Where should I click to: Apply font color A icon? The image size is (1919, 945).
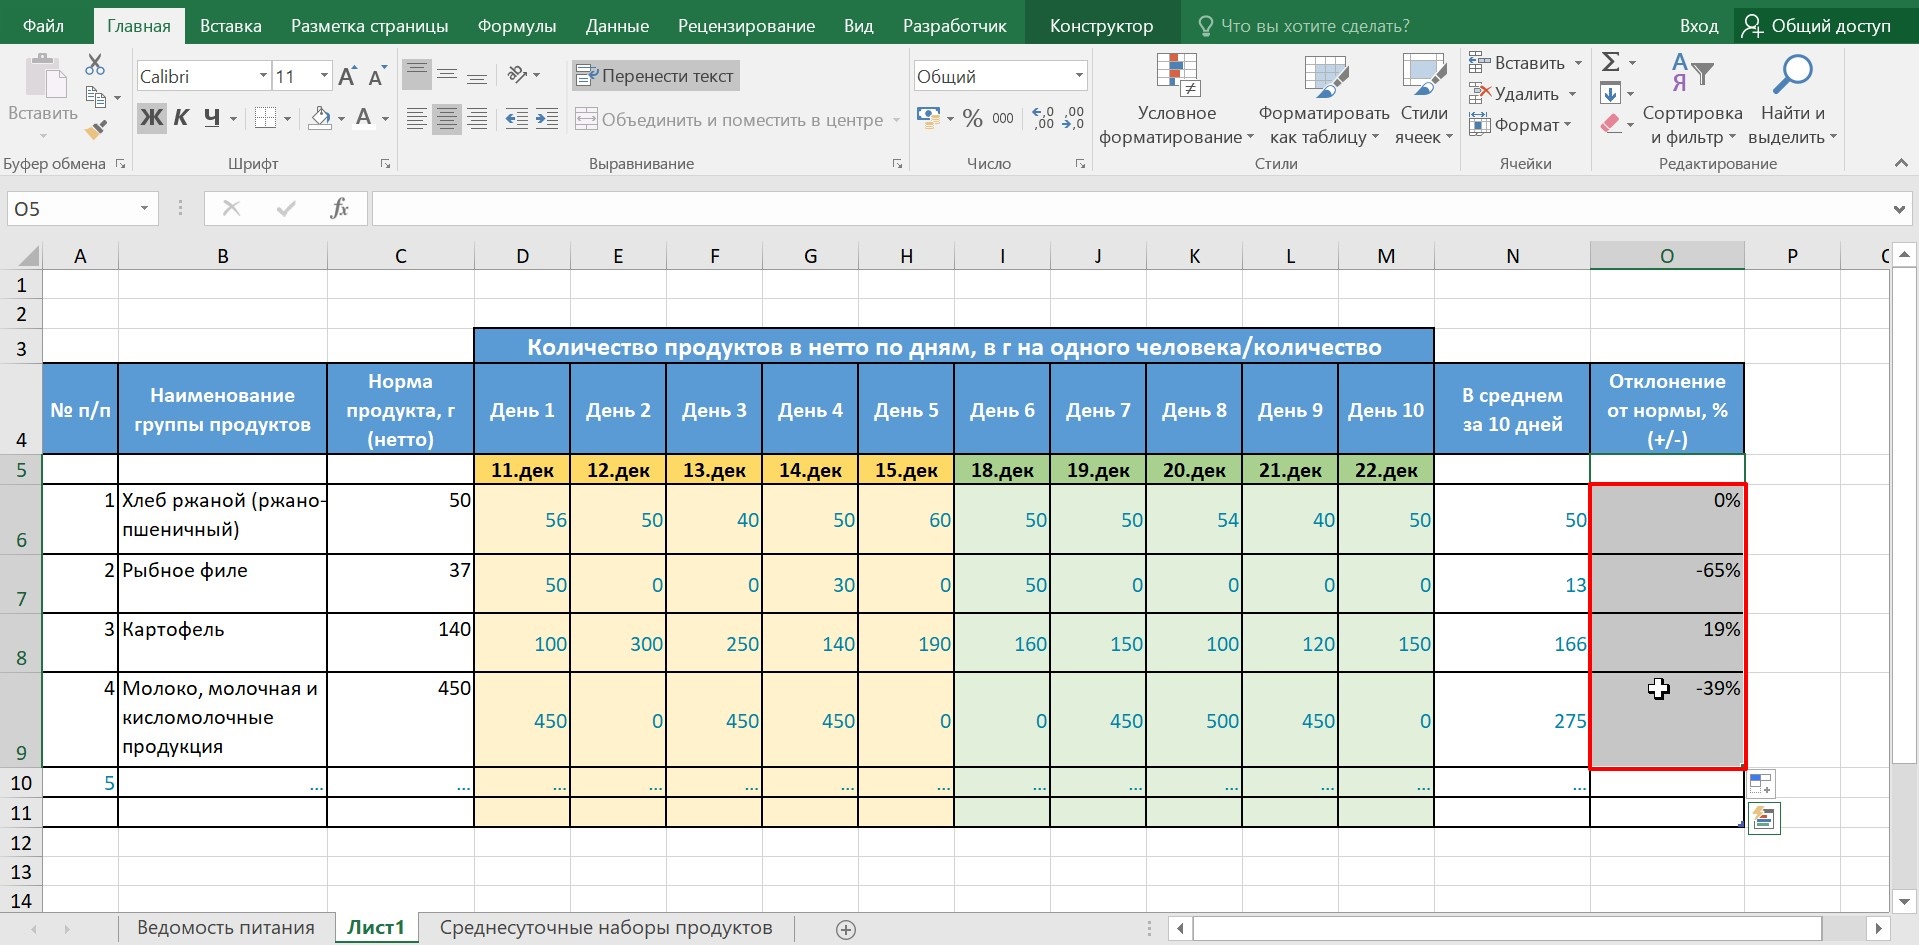click(x=364, y=118)
